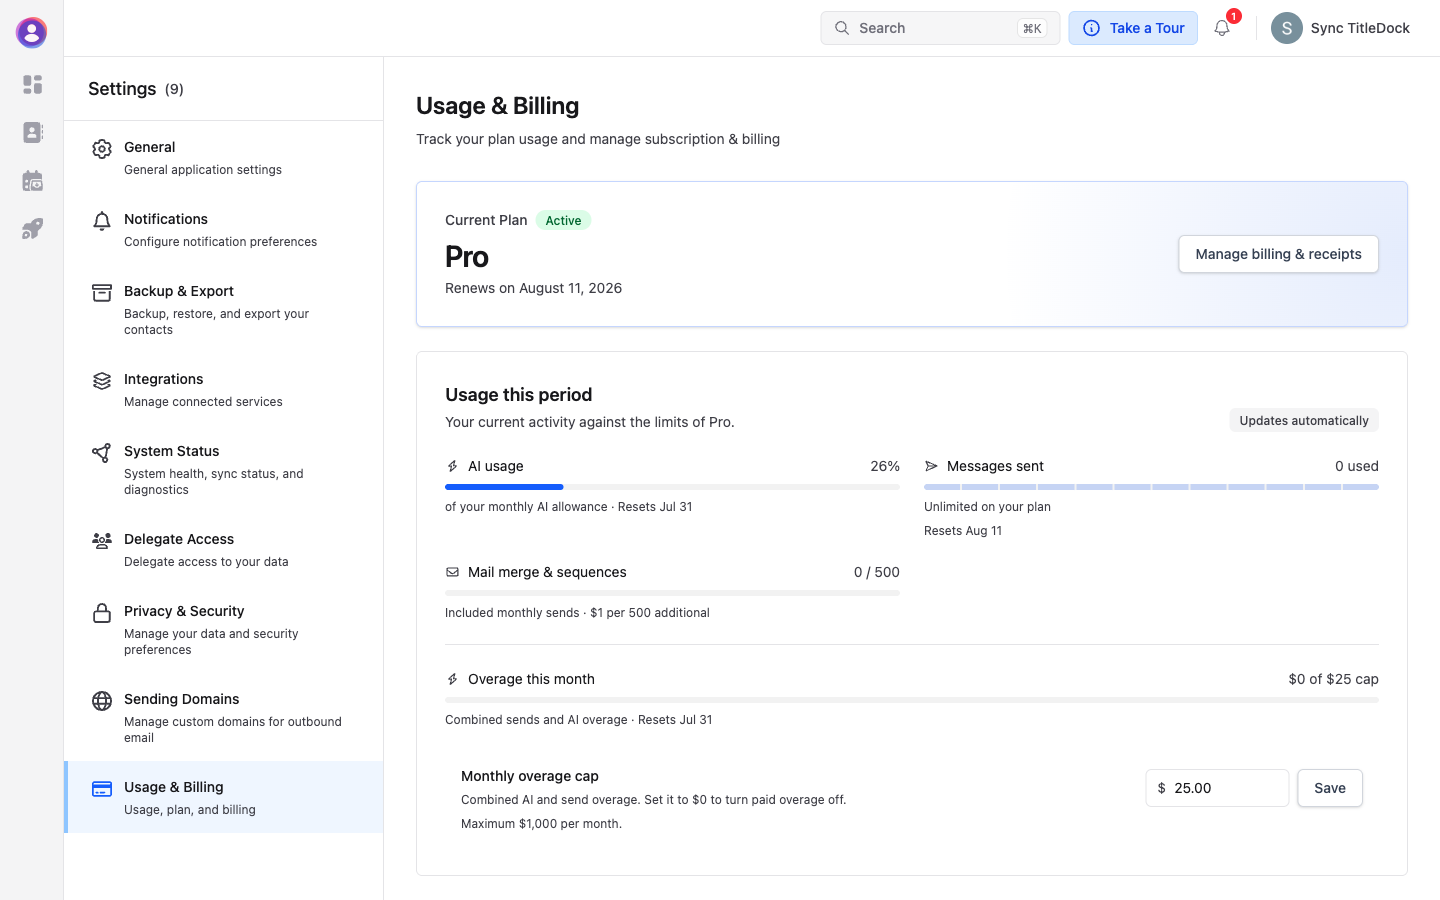Click the monthly overage cap amount field
The width and height of the screenshot is (1440, 900).
(1217, 788)
